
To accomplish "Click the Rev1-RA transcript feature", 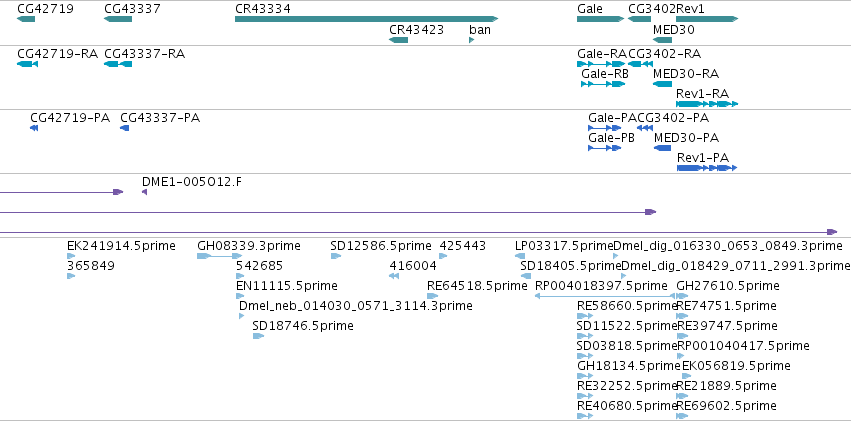I will point(707,104).
